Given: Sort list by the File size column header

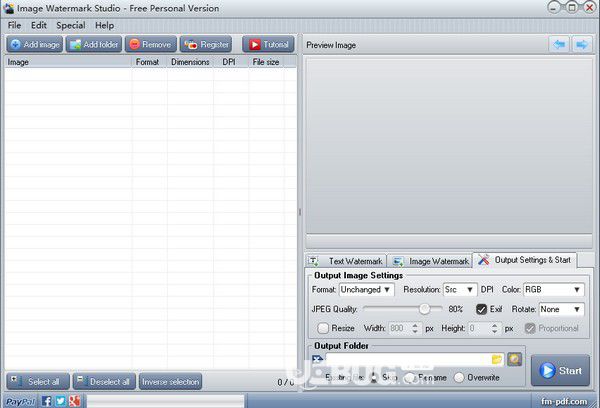Looking at the screenshot, I should coord(266,62).
